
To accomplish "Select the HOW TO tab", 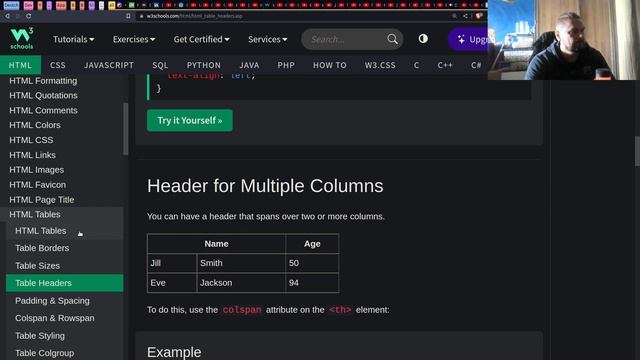I will [330, 65].
